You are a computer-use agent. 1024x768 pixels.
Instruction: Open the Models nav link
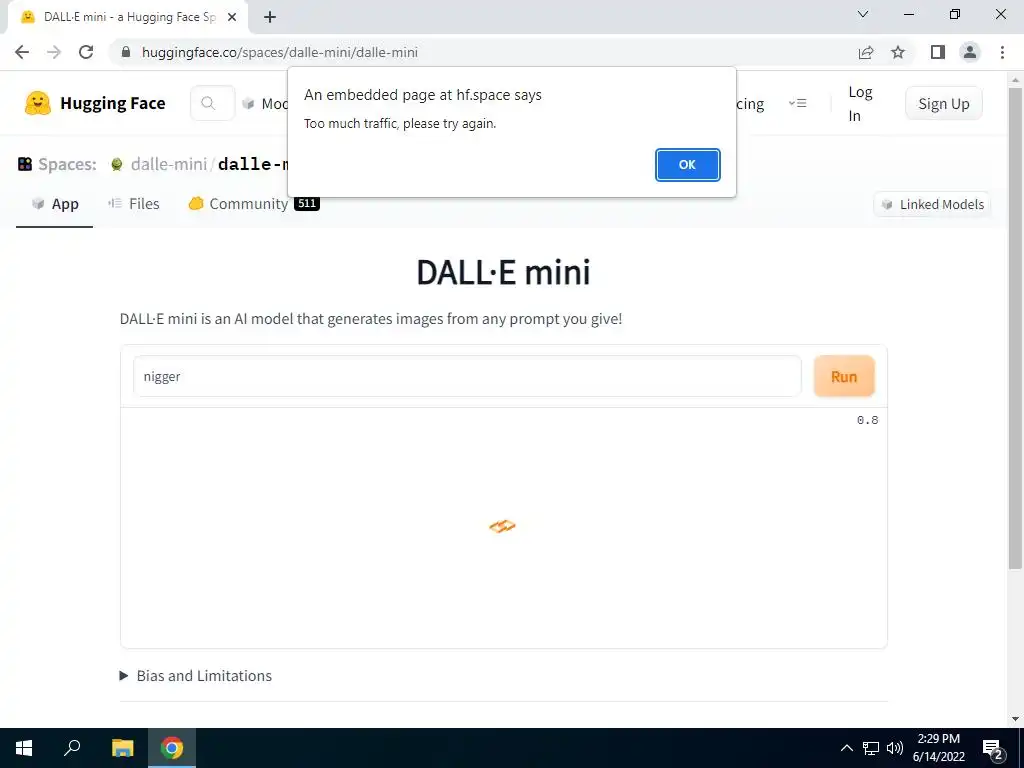coord(266,104)
